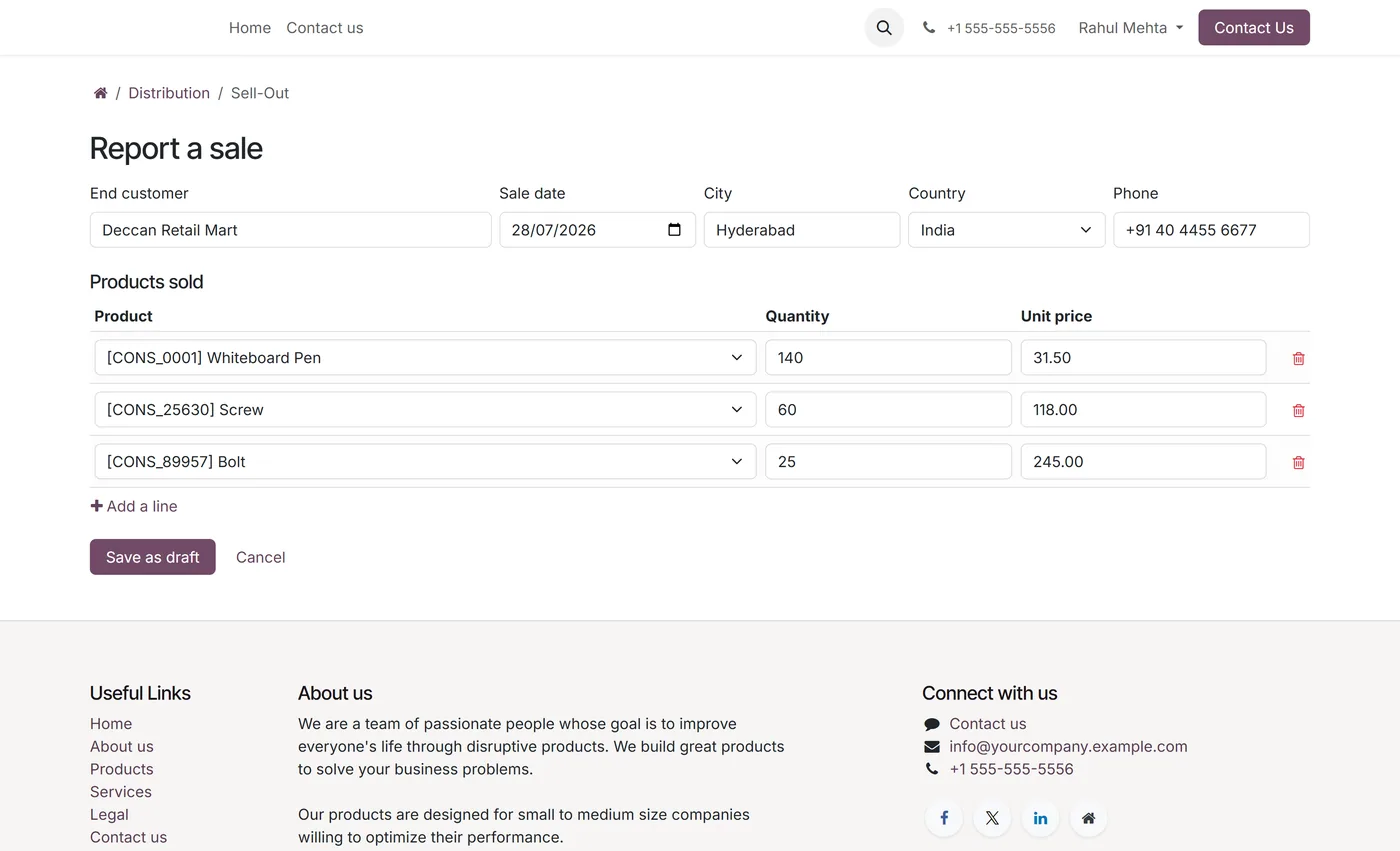
Task: Open Contact us link under Useful Links
Action: 128,837
